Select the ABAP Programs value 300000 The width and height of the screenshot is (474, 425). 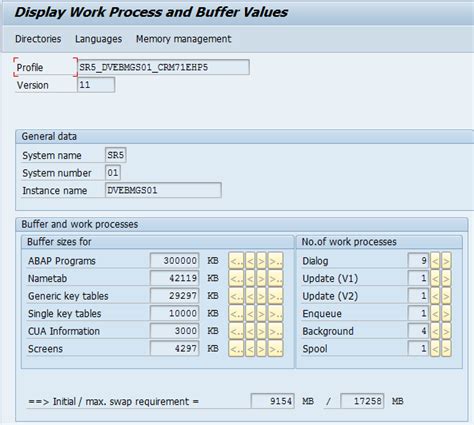[x=175, y=260]
